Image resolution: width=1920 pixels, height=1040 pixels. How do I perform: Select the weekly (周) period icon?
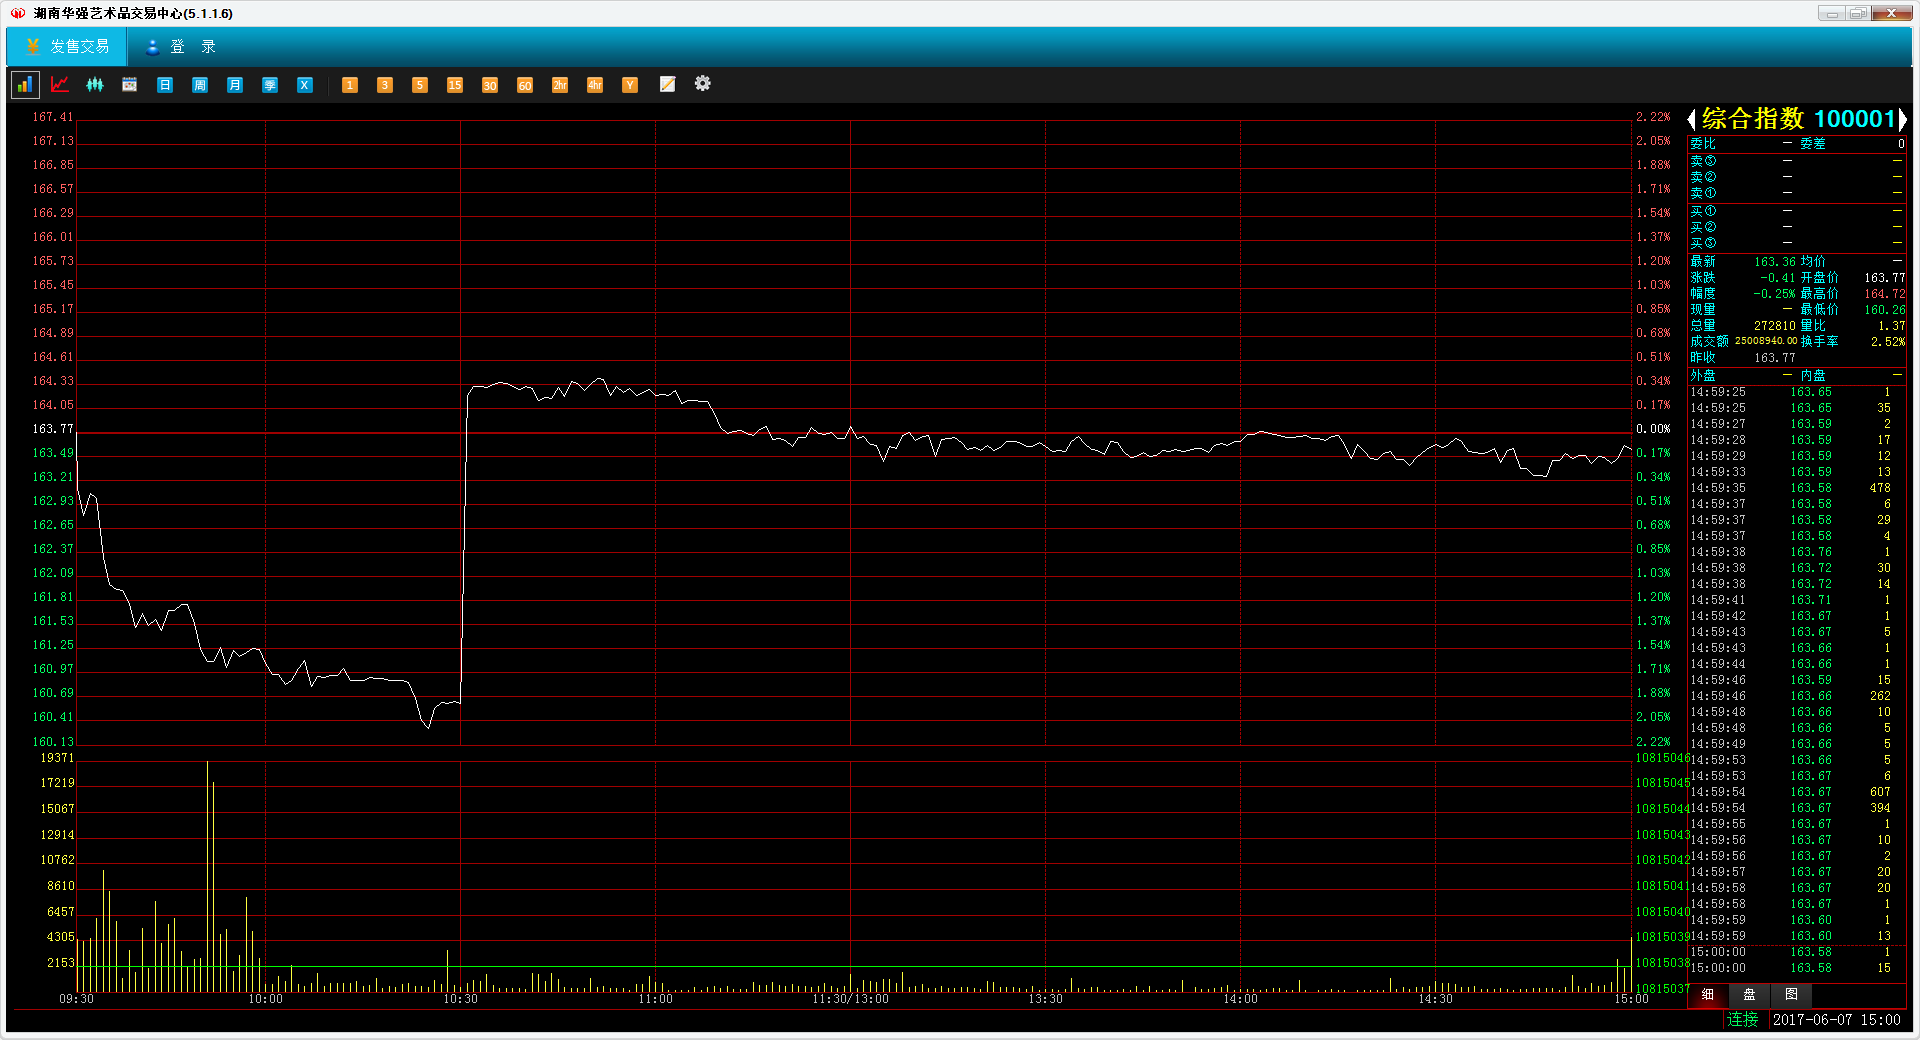[200, 85]
